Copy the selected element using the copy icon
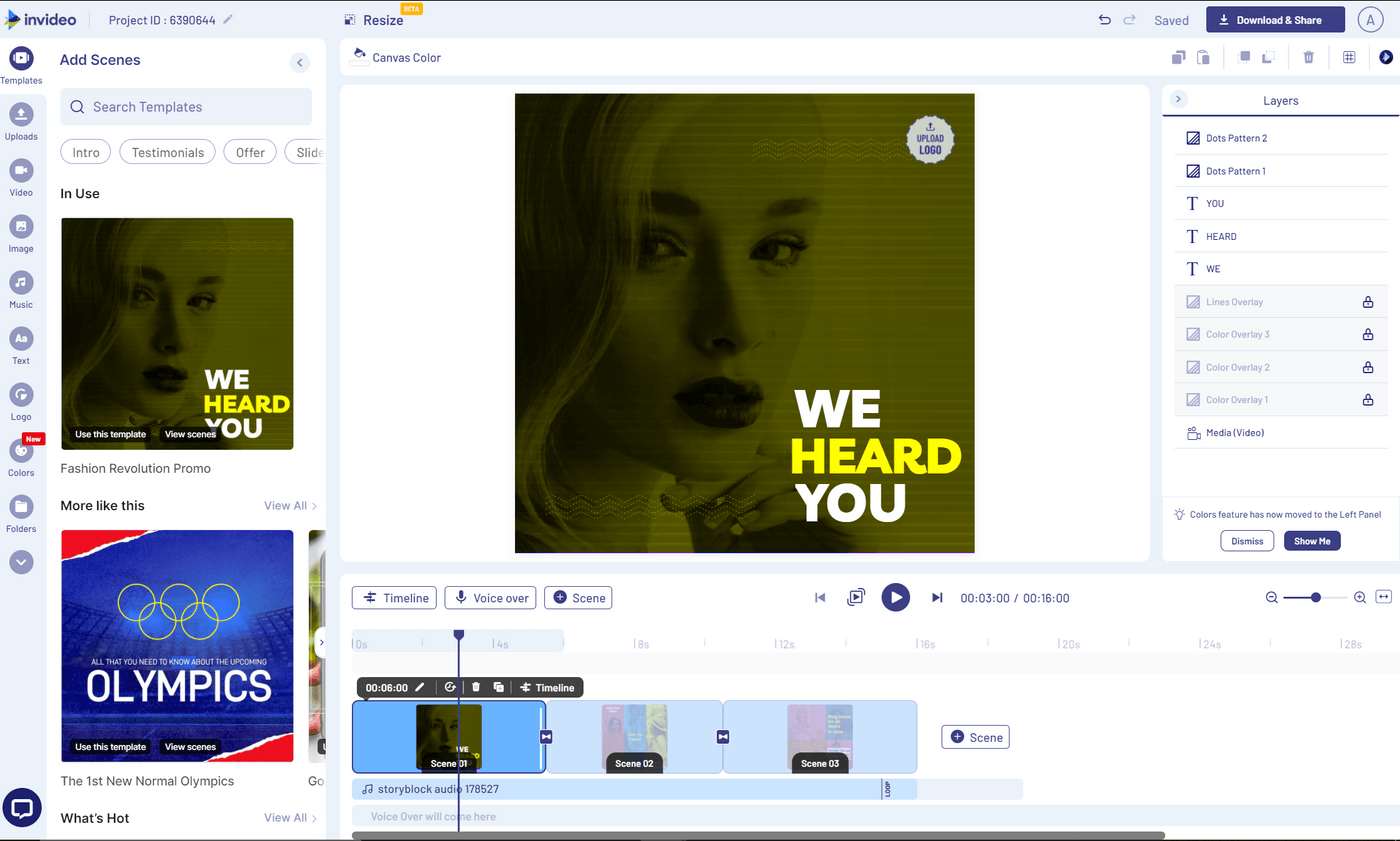1400x841 pixels. pyautogui.click(x=1178, y=57)
